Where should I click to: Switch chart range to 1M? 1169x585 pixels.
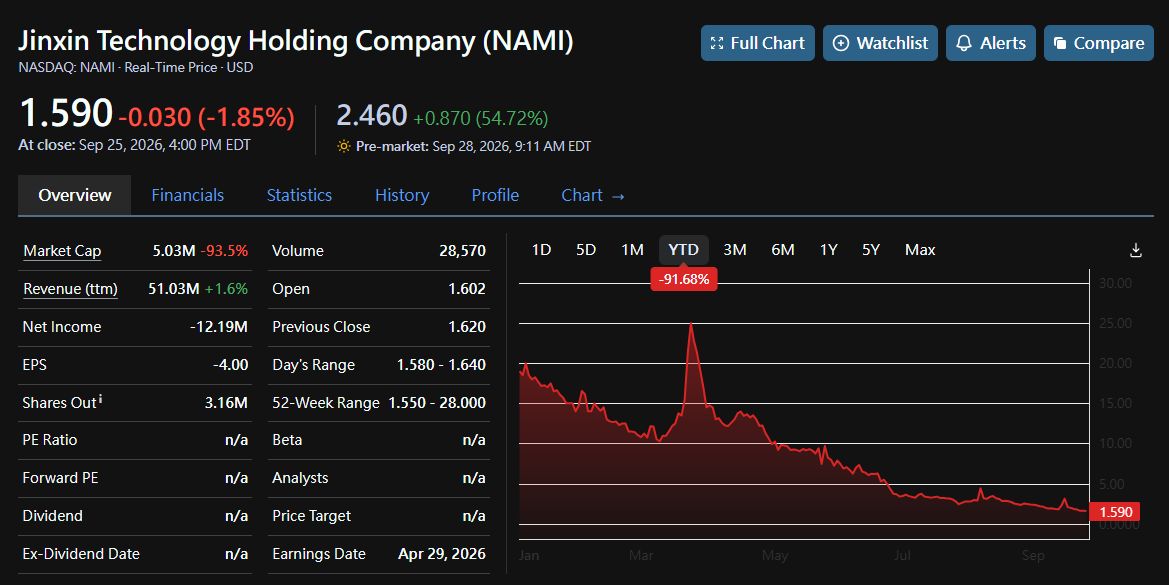point(632,250)
